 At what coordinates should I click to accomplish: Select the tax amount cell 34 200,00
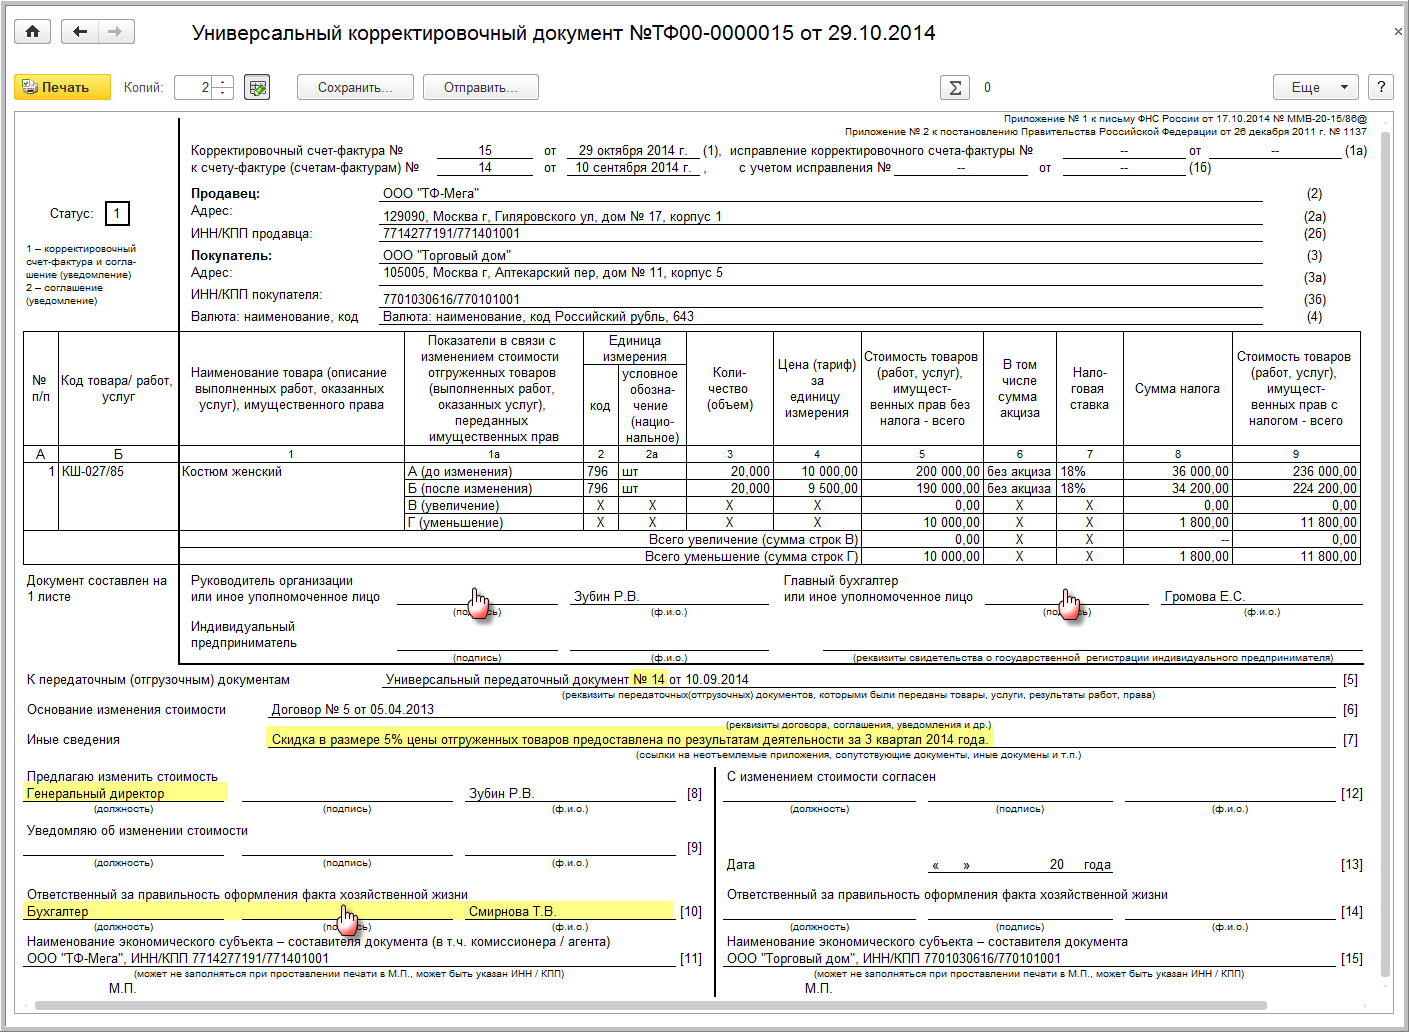pyautogui.click(x=1177, y=488)
